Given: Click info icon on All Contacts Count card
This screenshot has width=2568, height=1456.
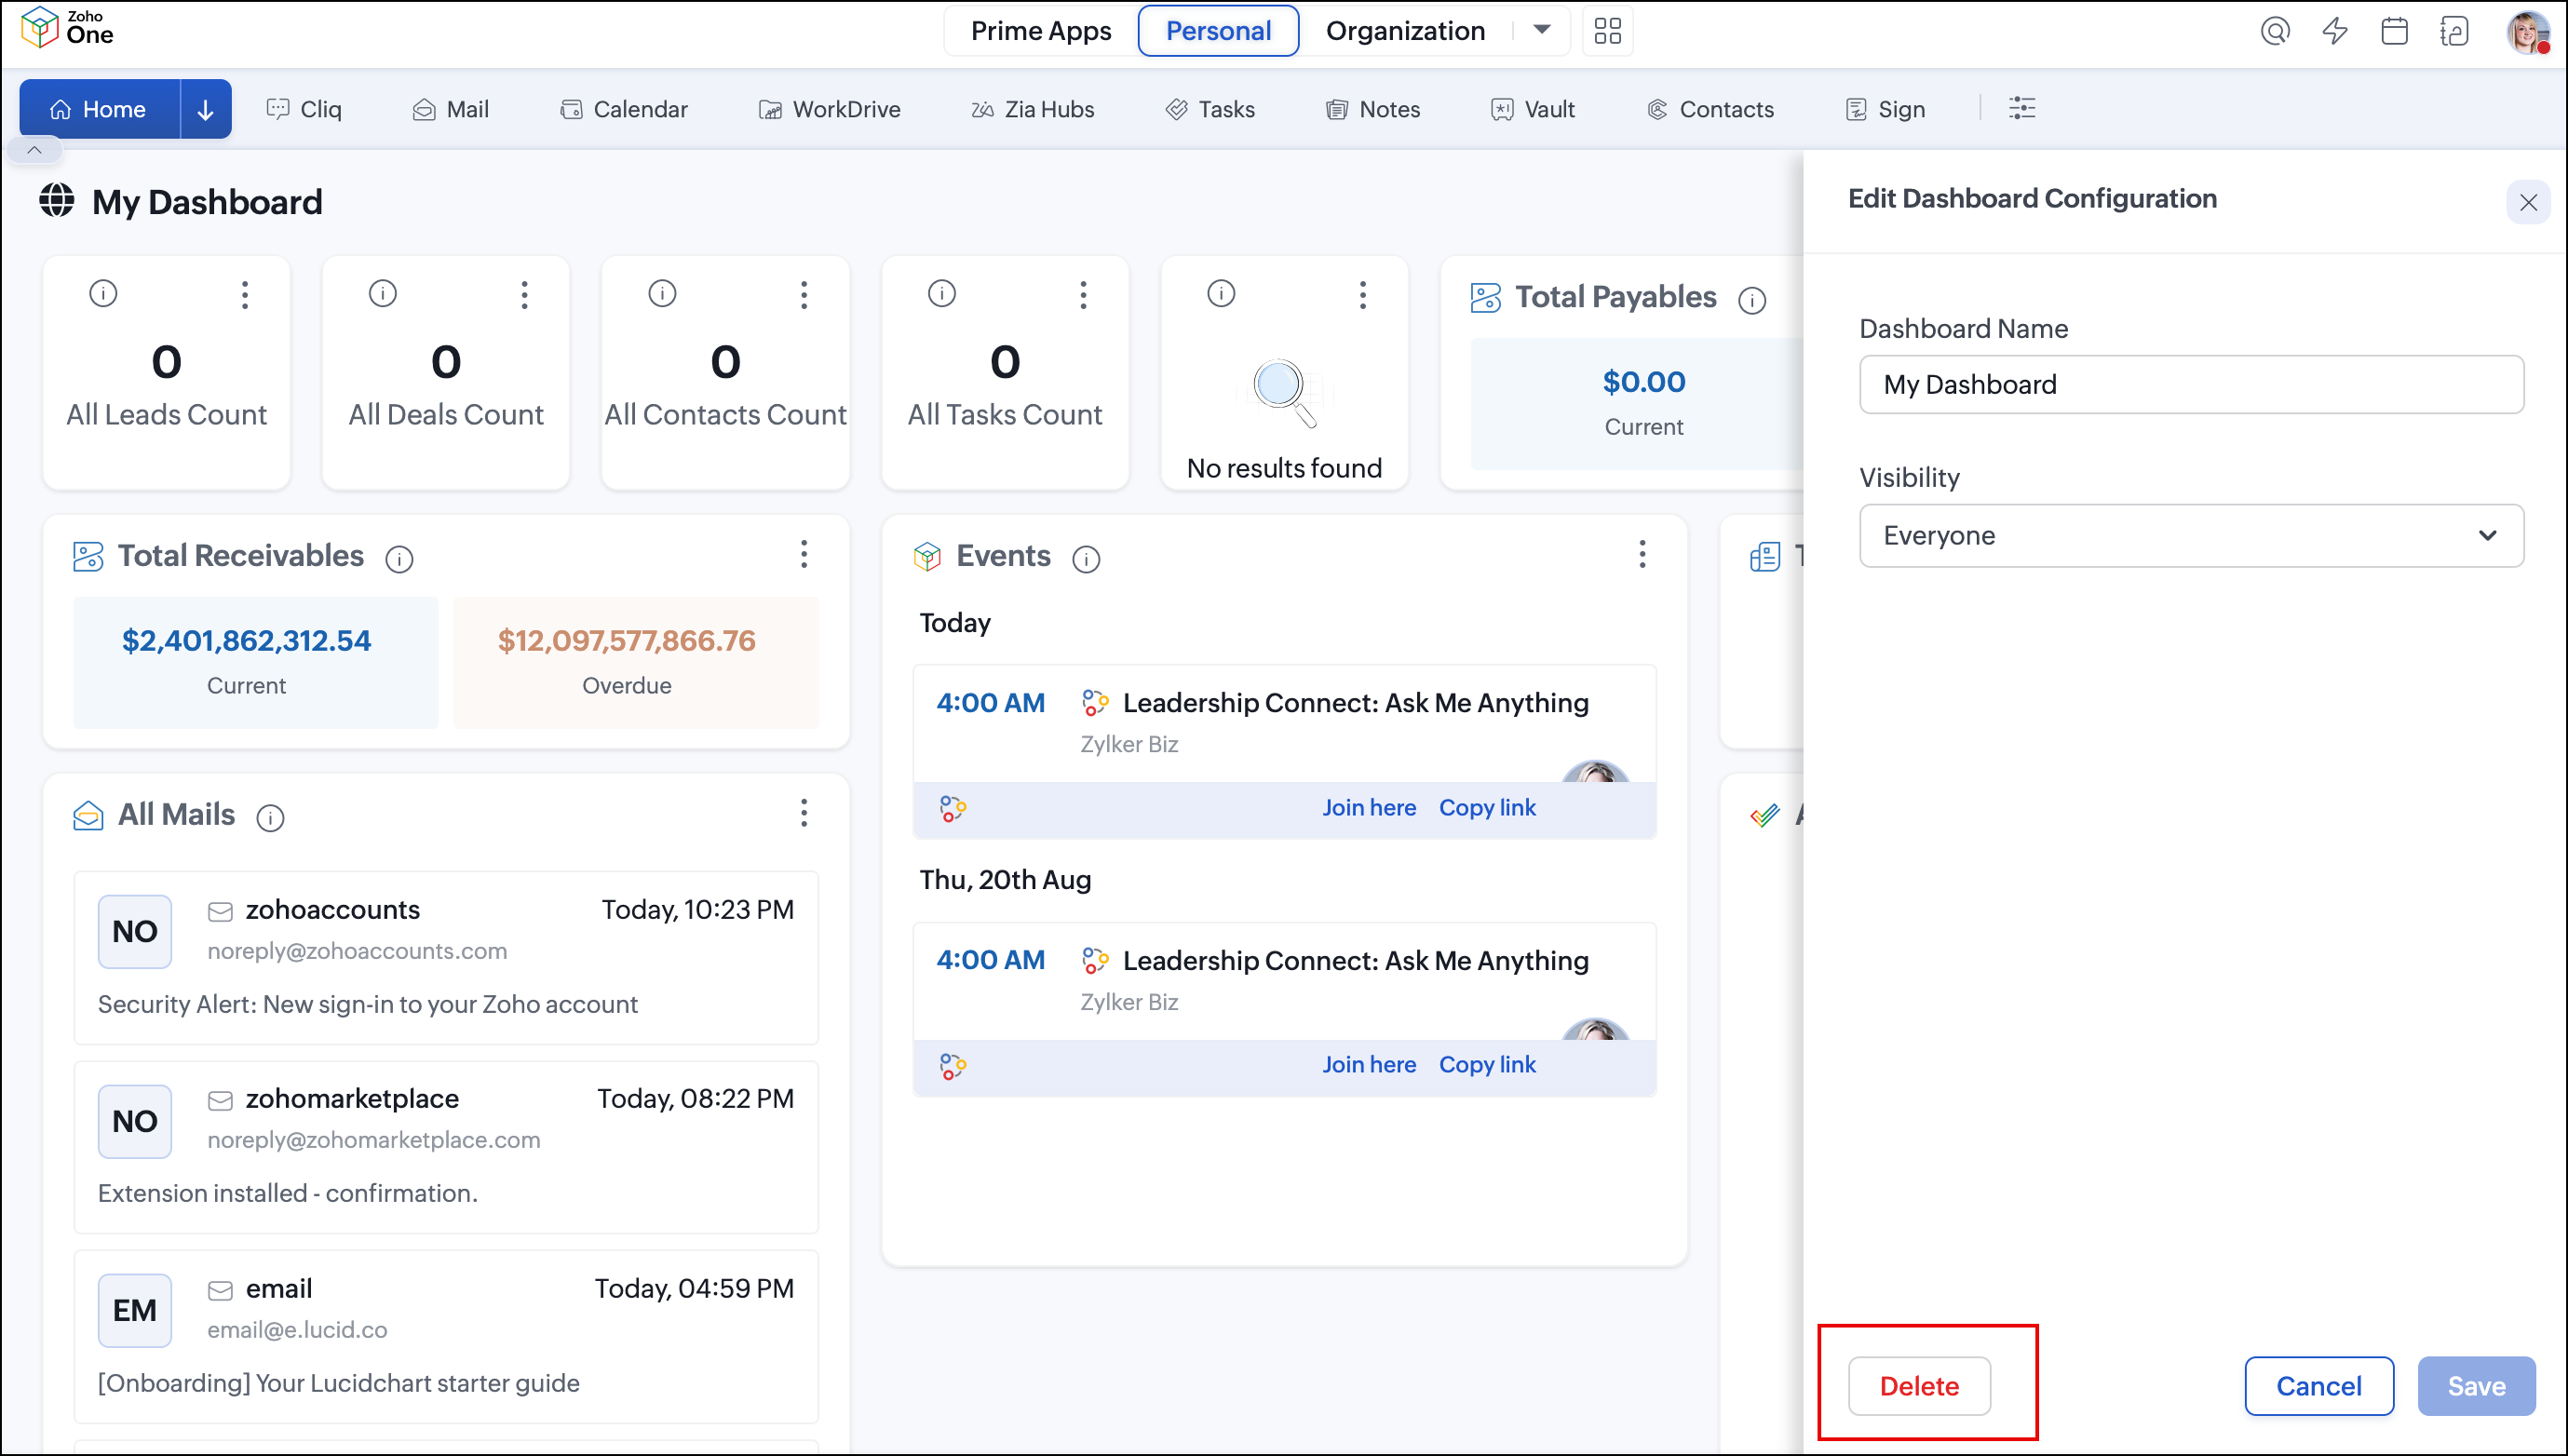Looking at the screenshot, I should pos(662,293).
